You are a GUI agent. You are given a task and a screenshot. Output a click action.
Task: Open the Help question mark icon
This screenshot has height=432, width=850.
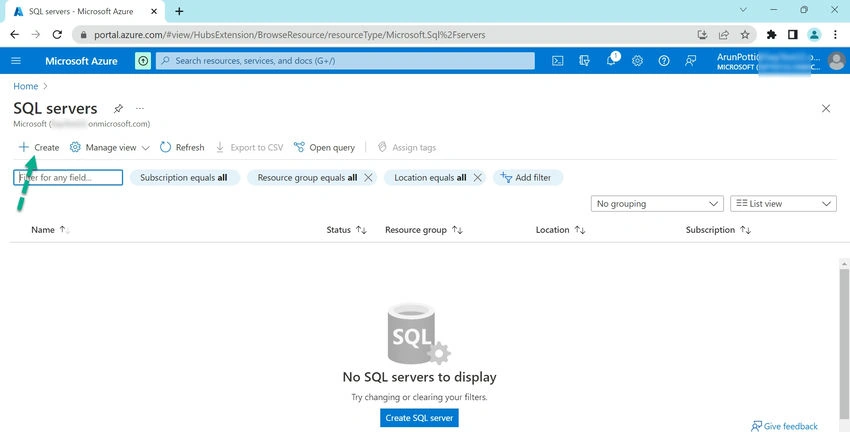[x=664, y=61]
